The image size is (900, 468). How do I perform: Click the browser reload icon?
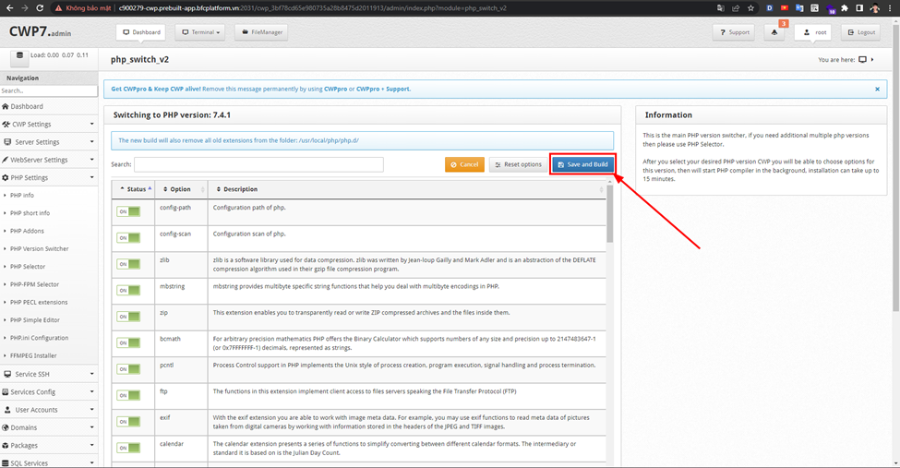click(40, 8)
